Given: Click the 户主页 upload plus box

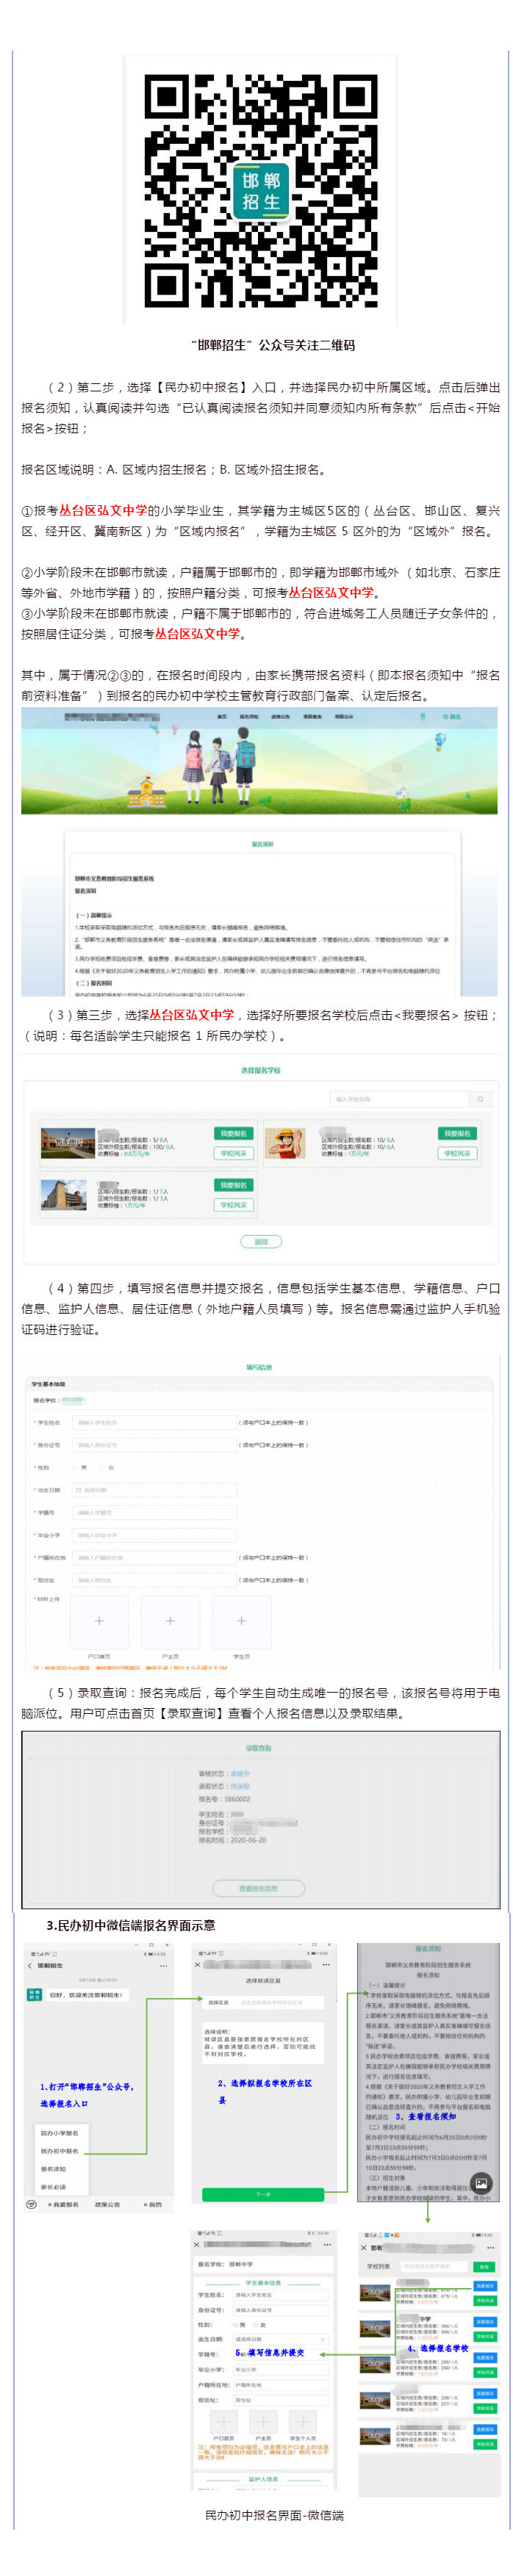Looking at the screenshot, I should pos(170,1621).
